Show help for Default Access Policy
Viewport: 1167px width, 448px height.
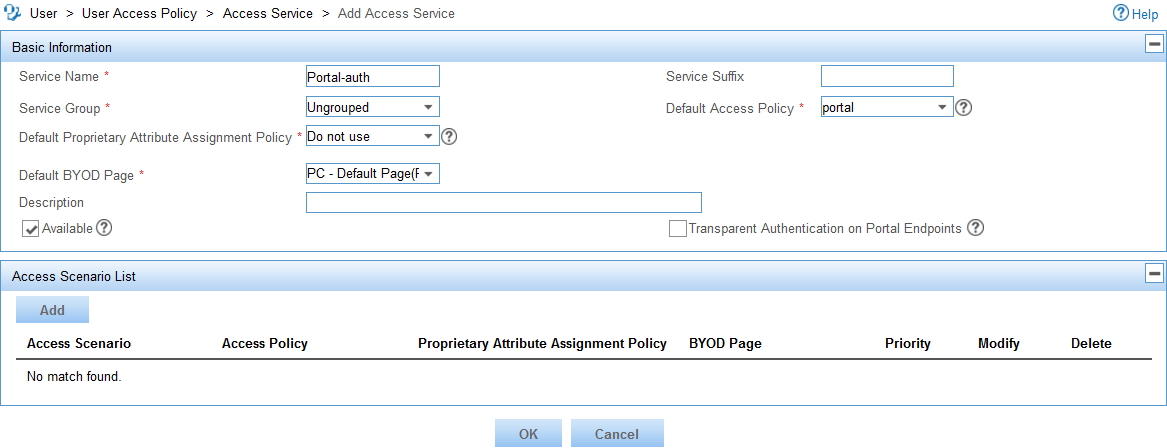click(964, 108)
